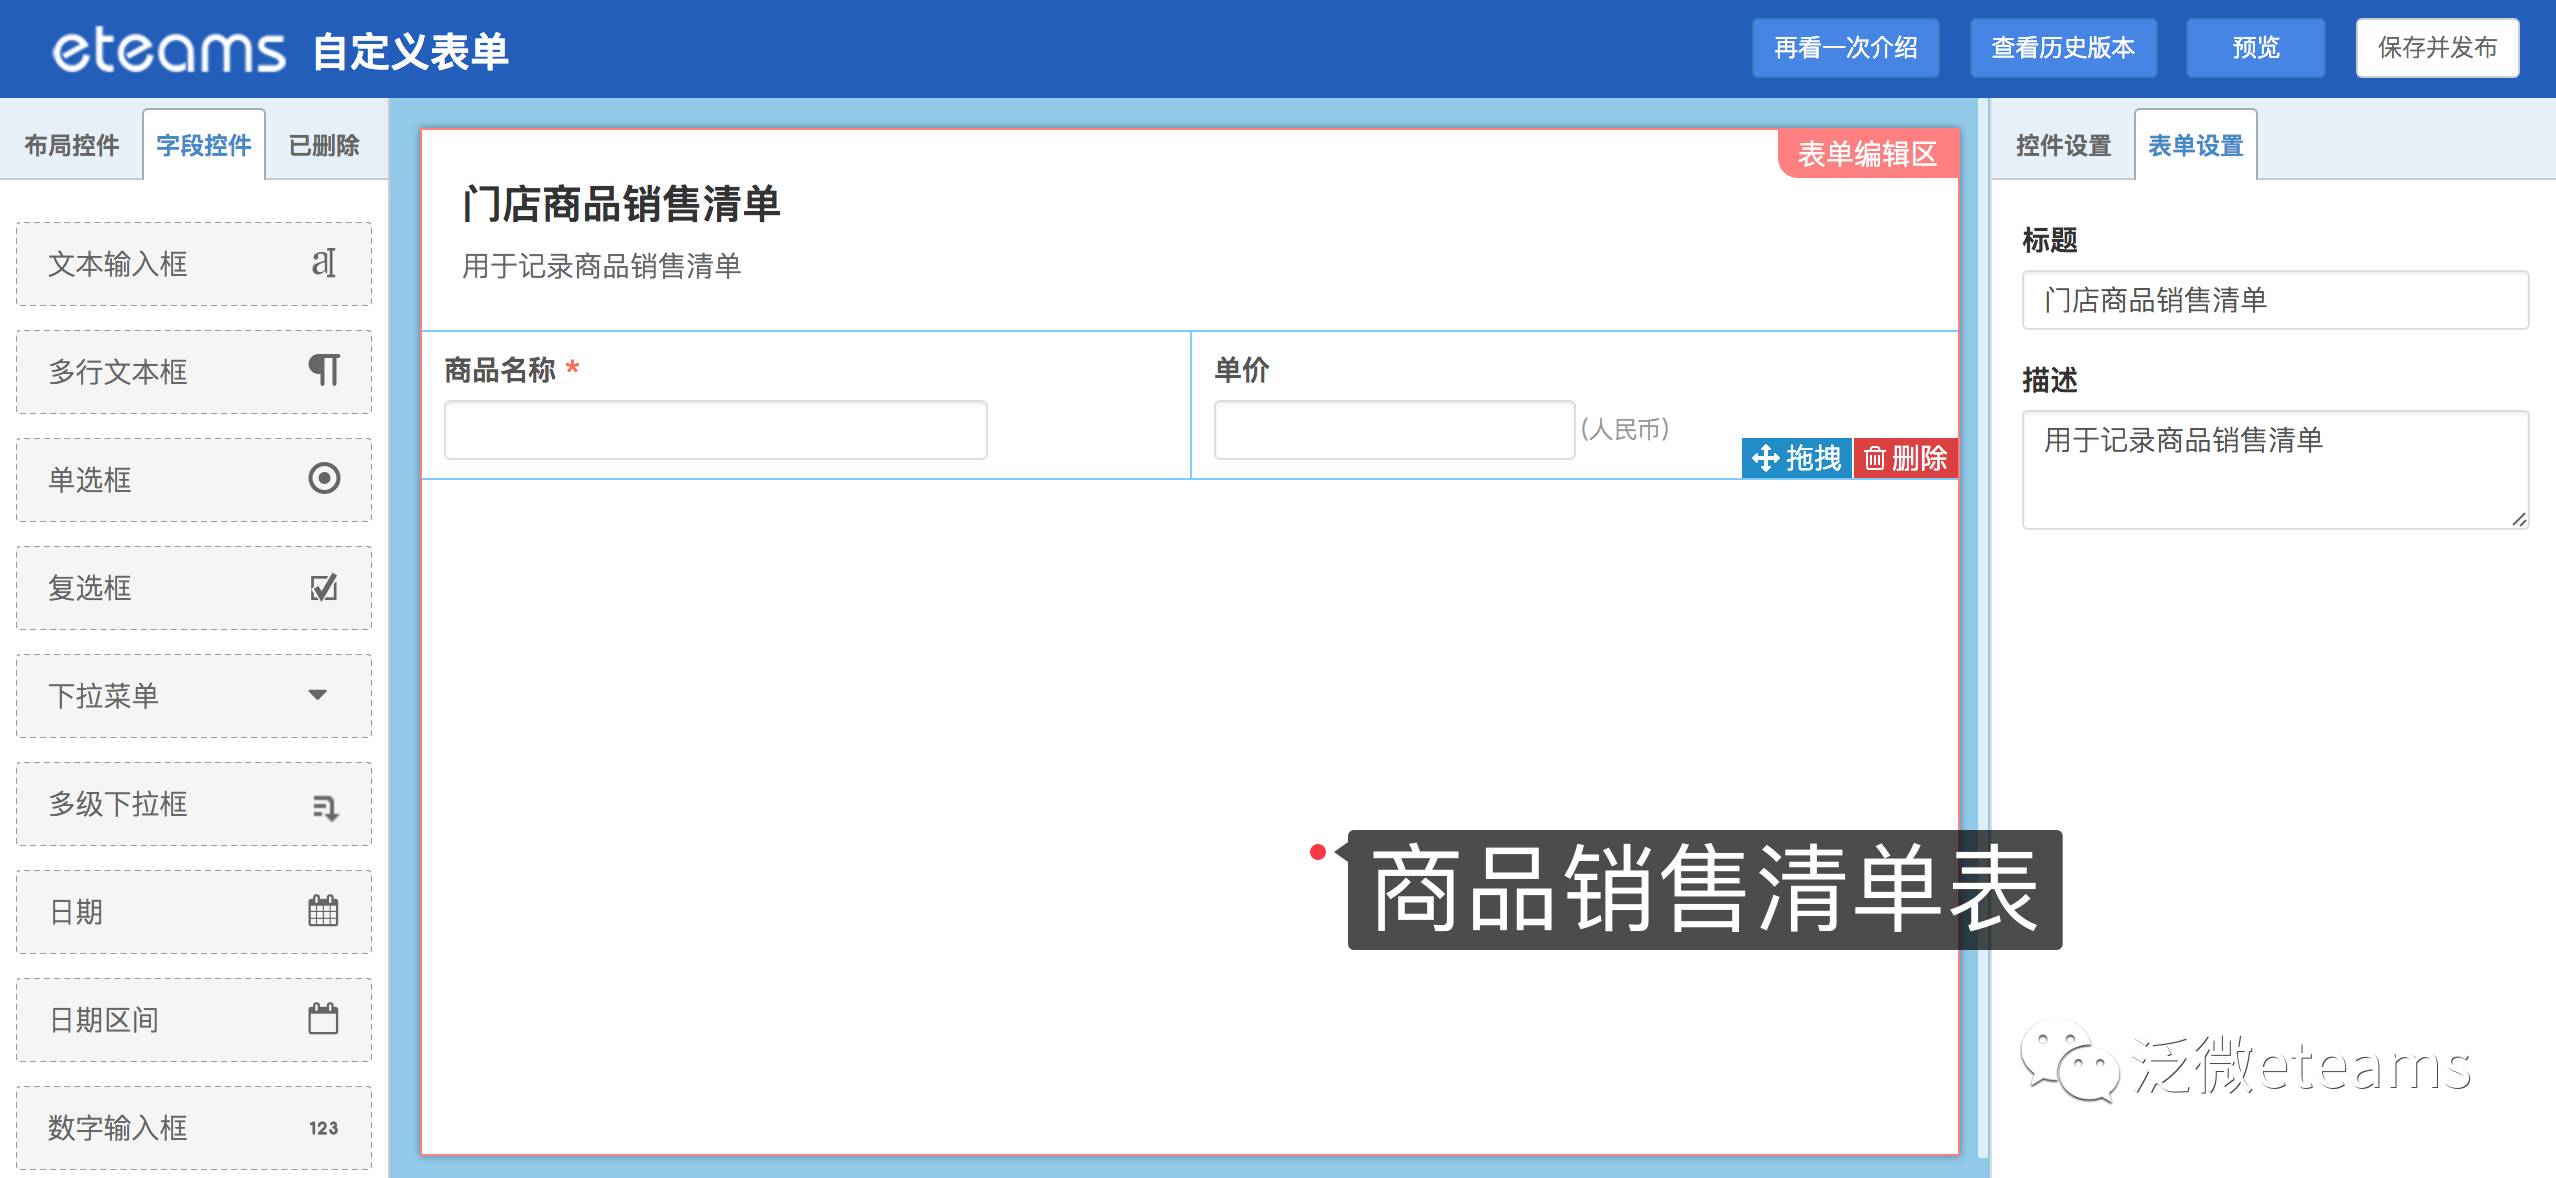Click the red 删除 trash button

(x=1905, y=458)
